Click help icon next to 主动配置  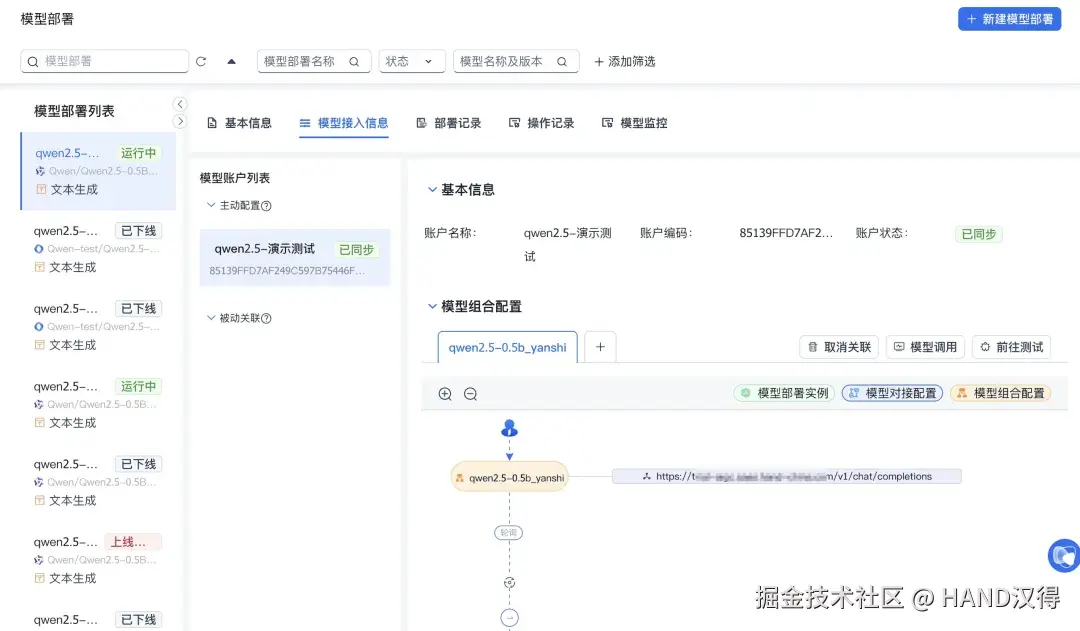267,206
